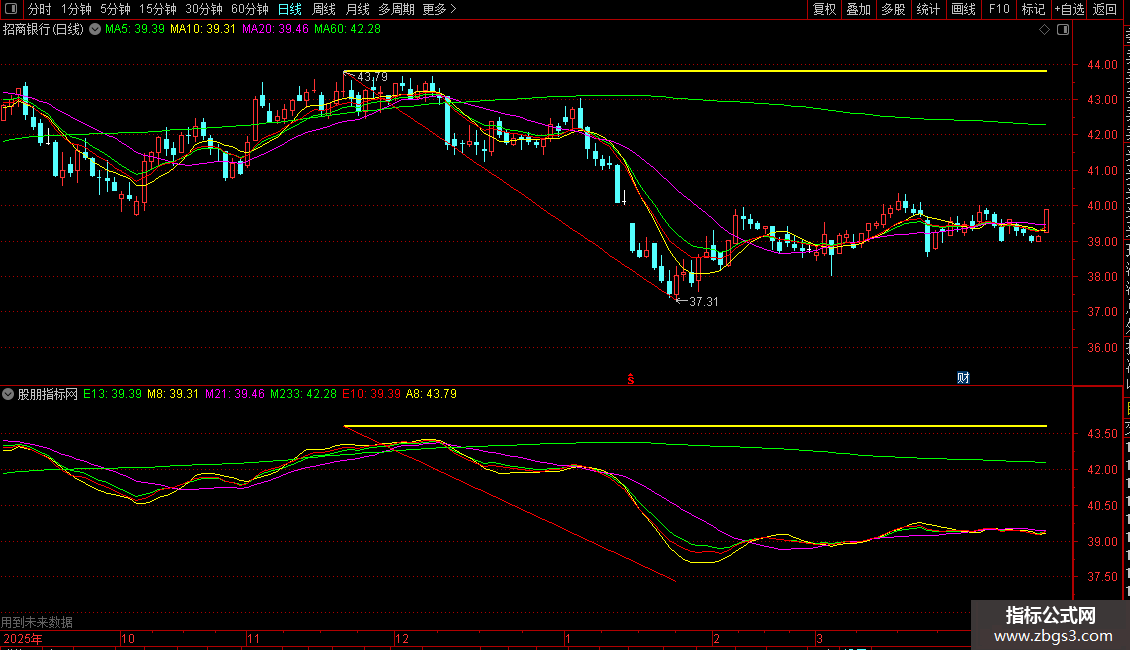
Task: Click the 36.00 price axis label
Action: point(1103,347)
